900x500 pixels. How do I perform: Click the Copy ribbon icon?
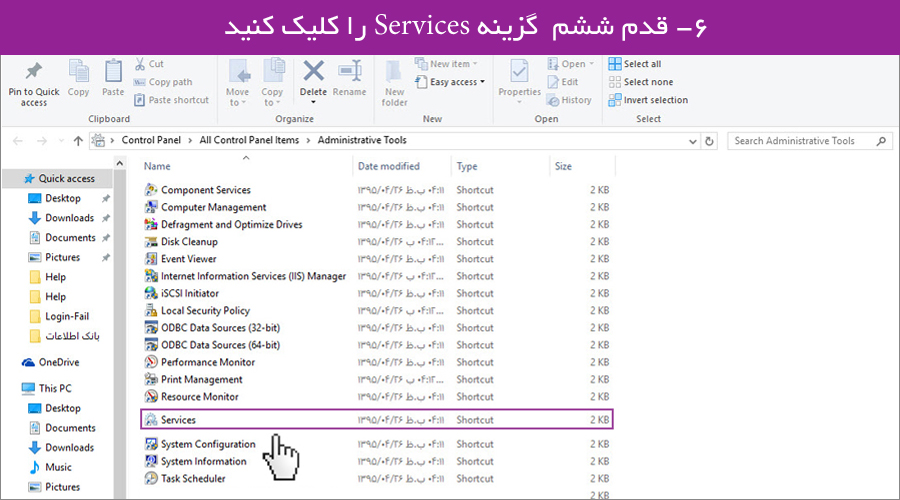tap(78, 72)
